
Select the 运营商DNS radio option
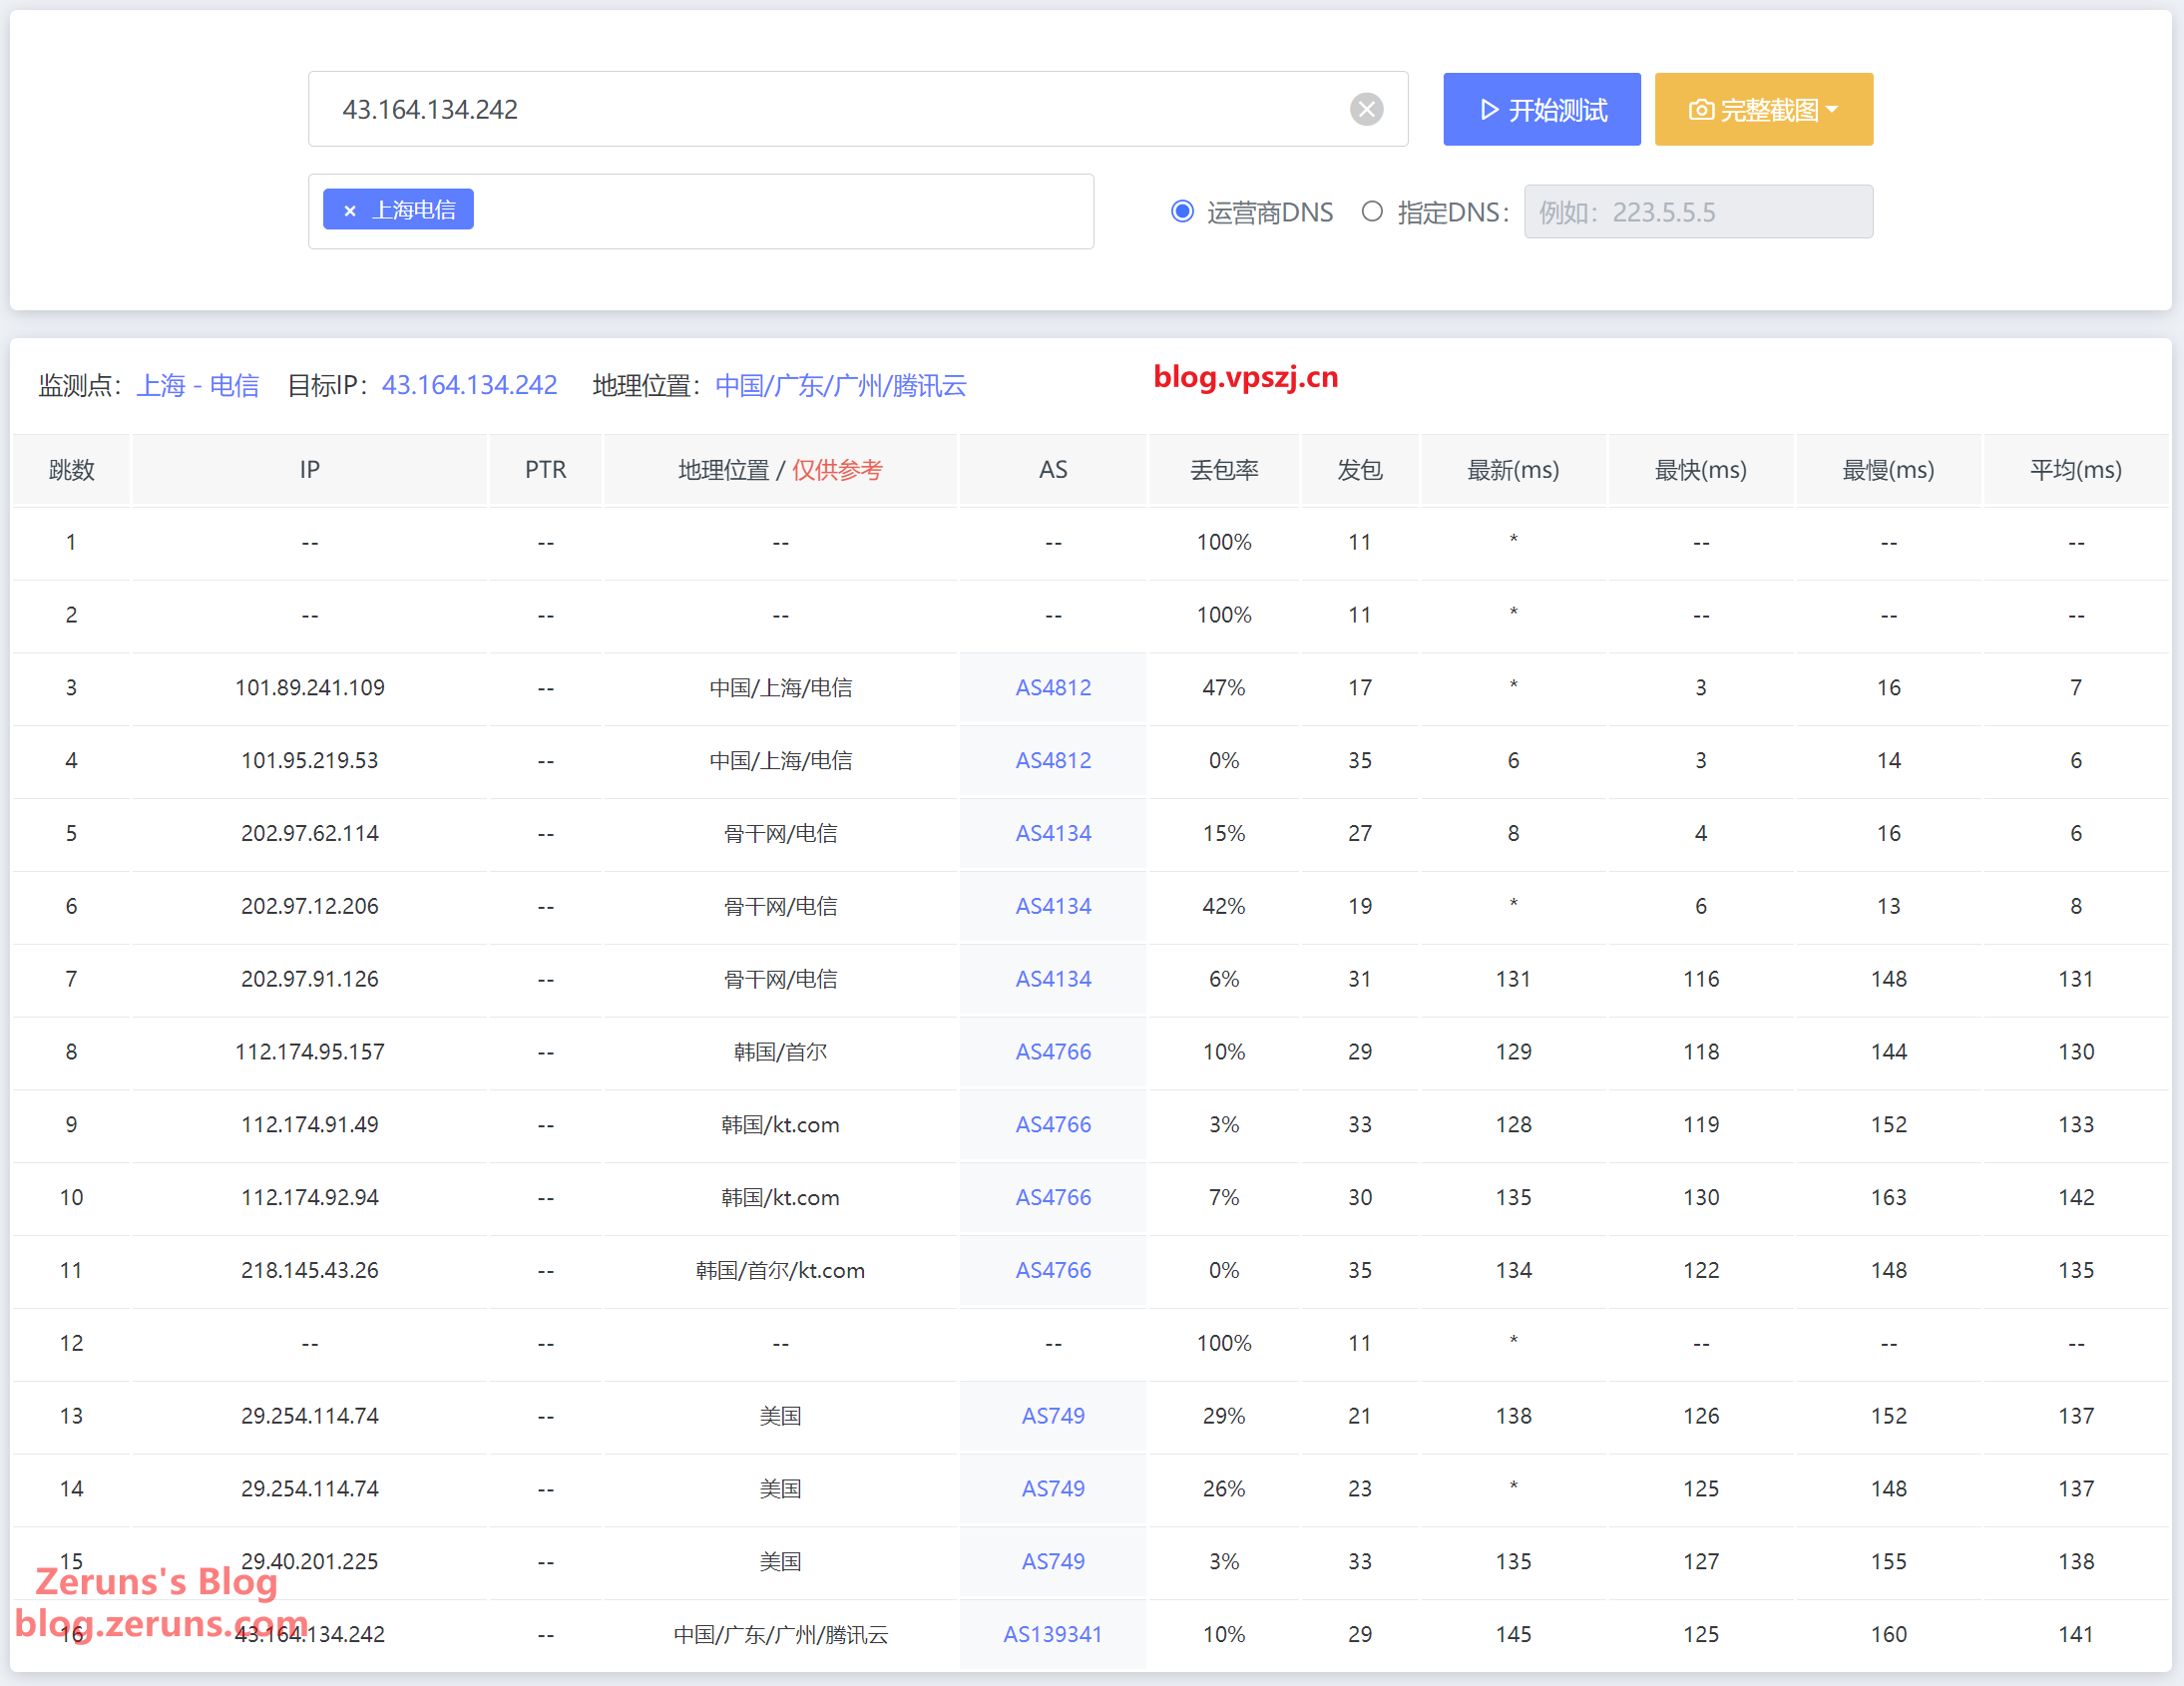point(1182,211)
